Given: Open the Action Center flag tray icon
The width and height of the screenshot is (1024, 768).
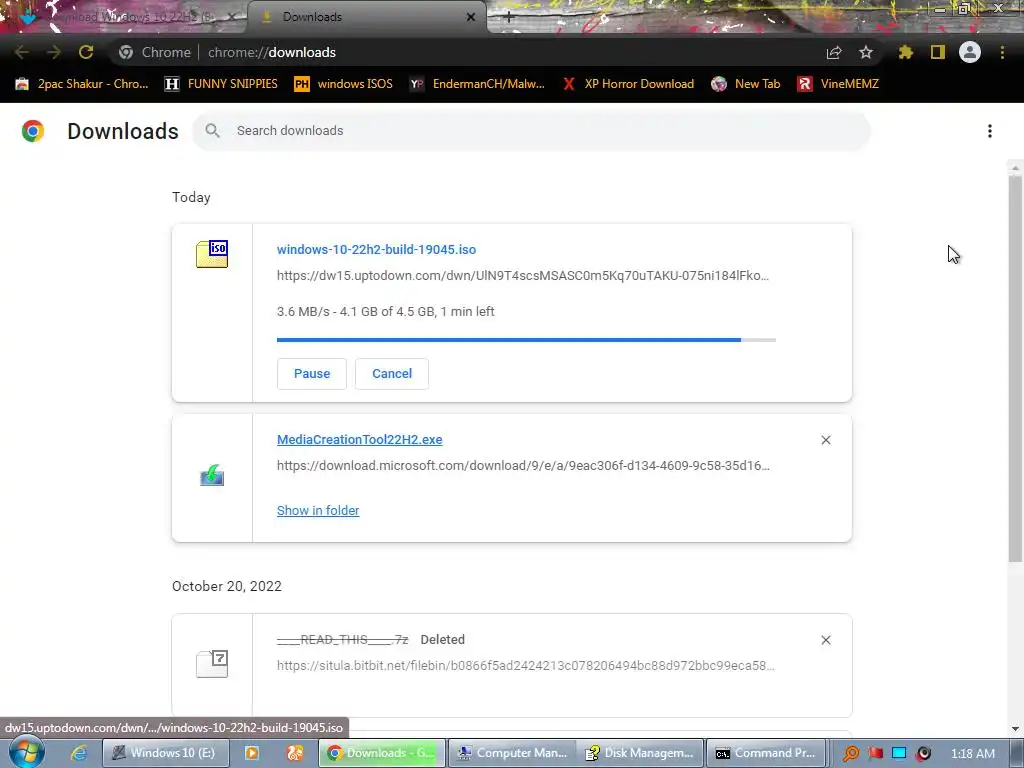Looking at the screenshot, I should [x=875, y=753].
